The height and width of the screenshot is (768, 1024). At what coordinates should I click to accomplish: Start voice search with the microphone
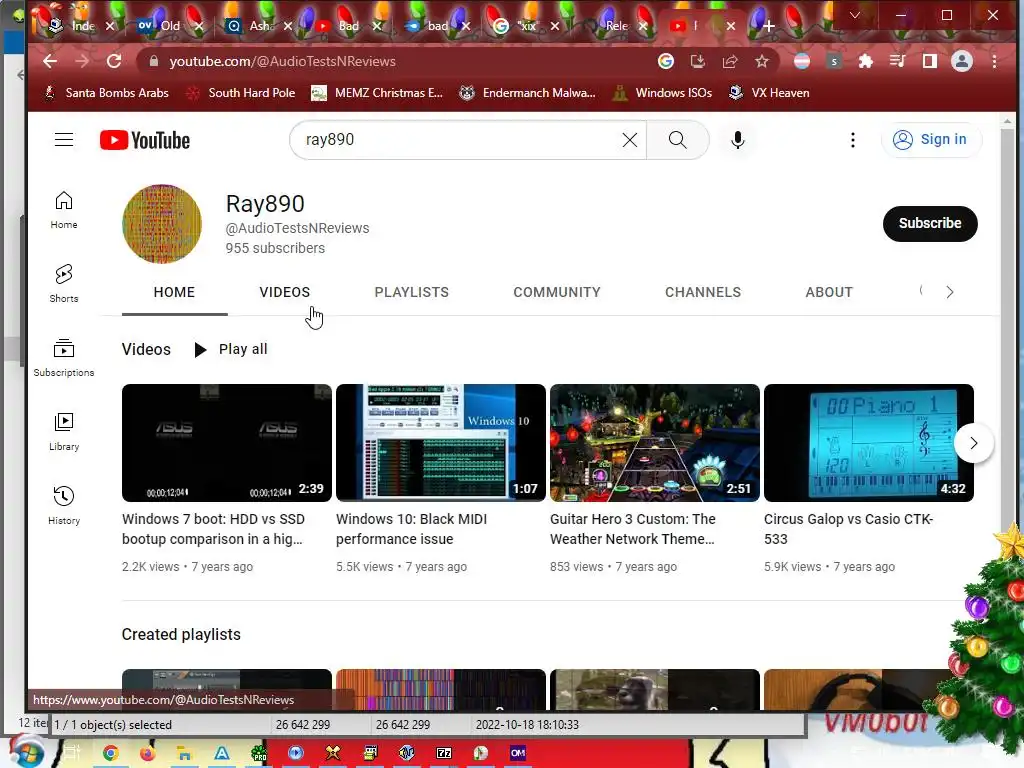click(738, 140)
